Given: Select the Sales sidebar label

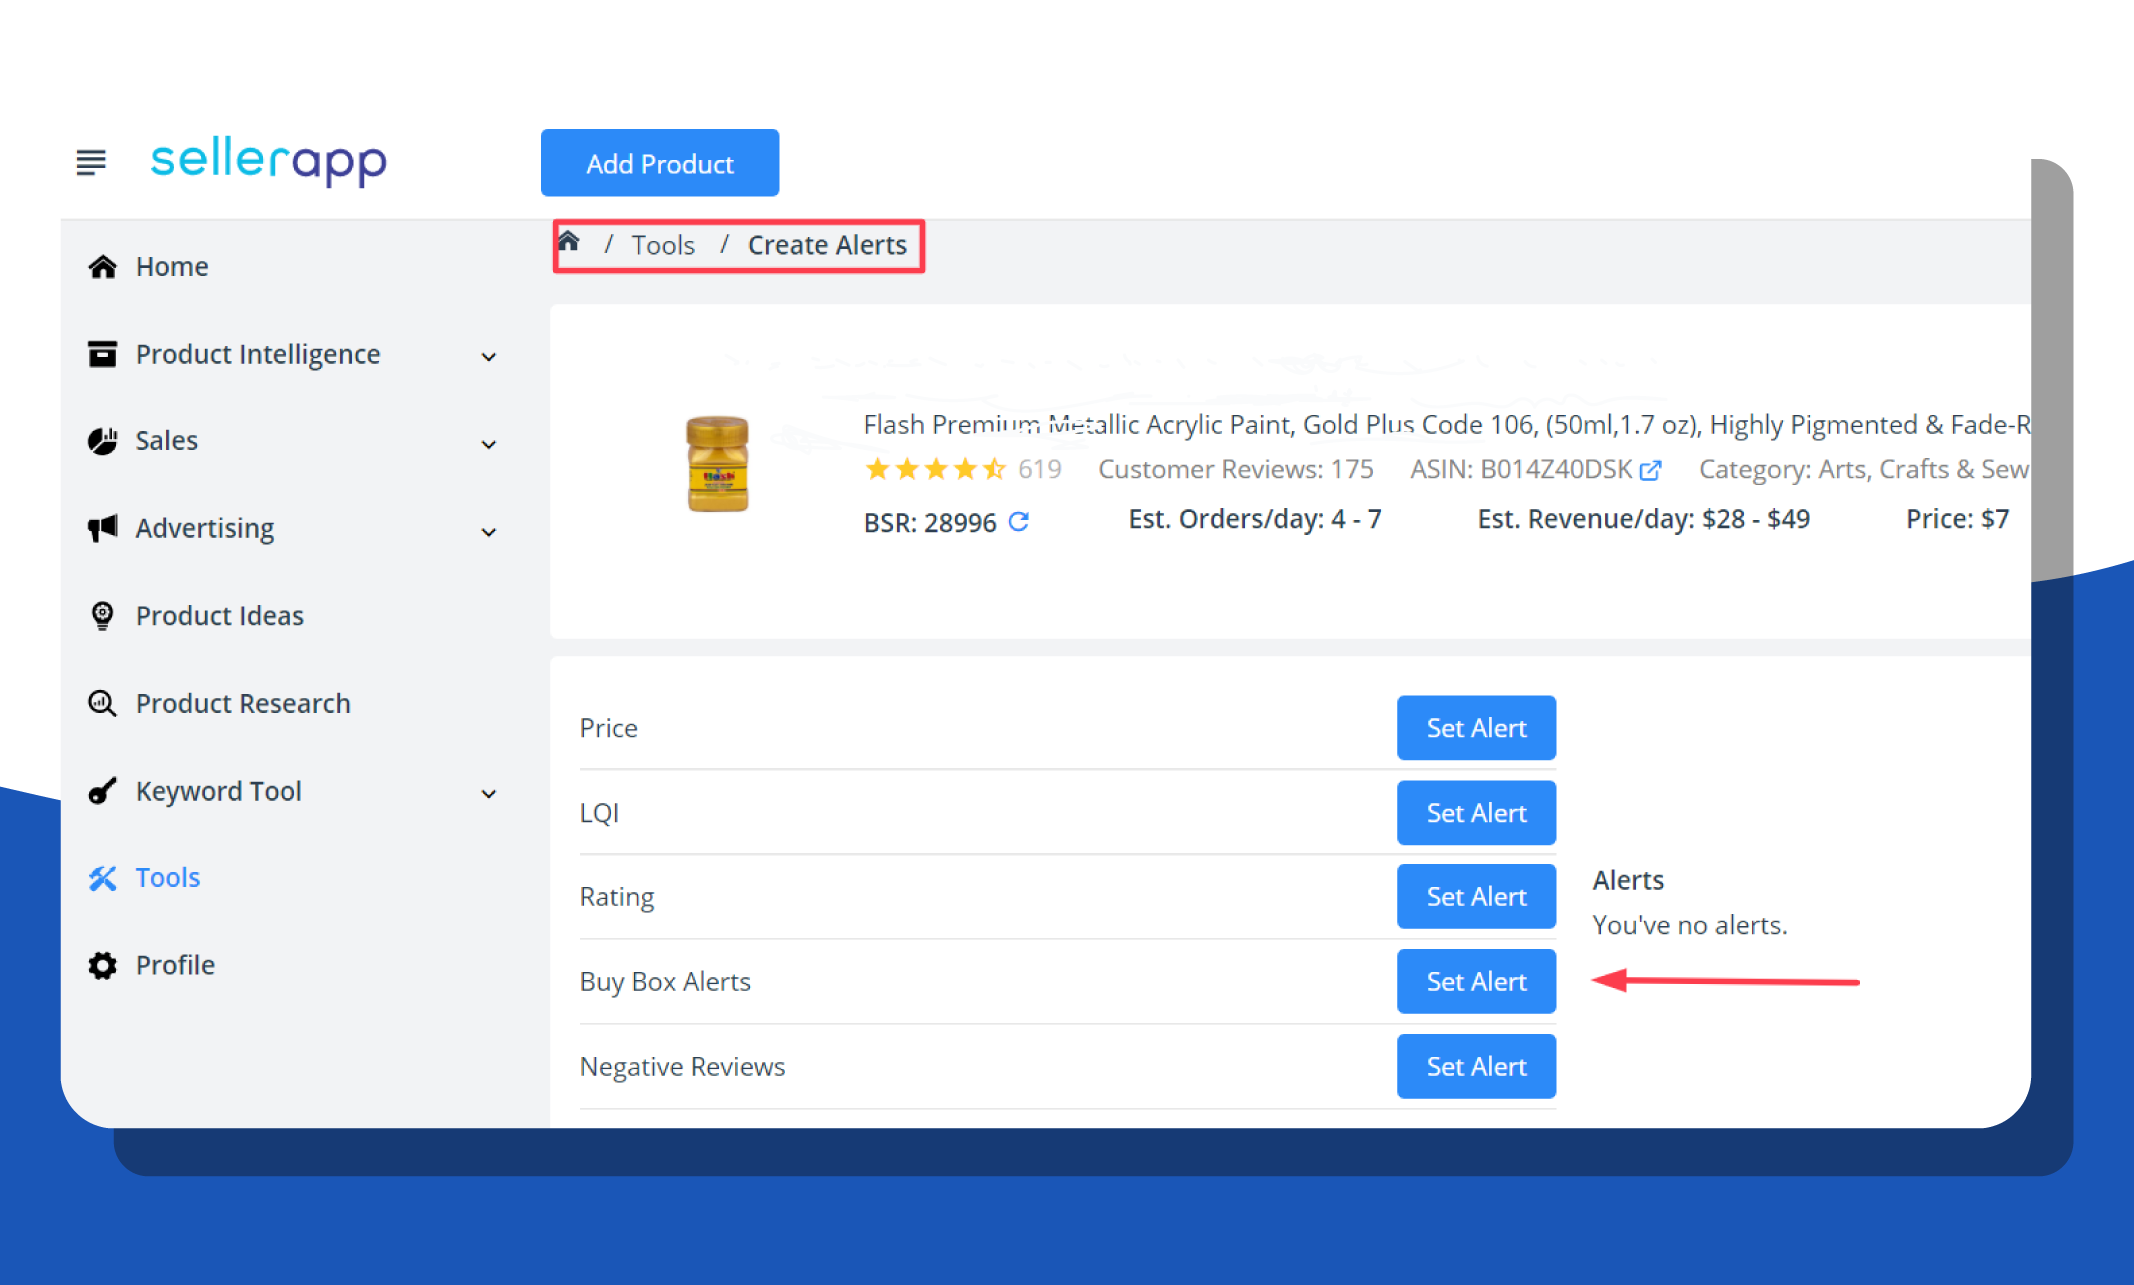Looking at the screenshot, I should click(x=167, y=441).
